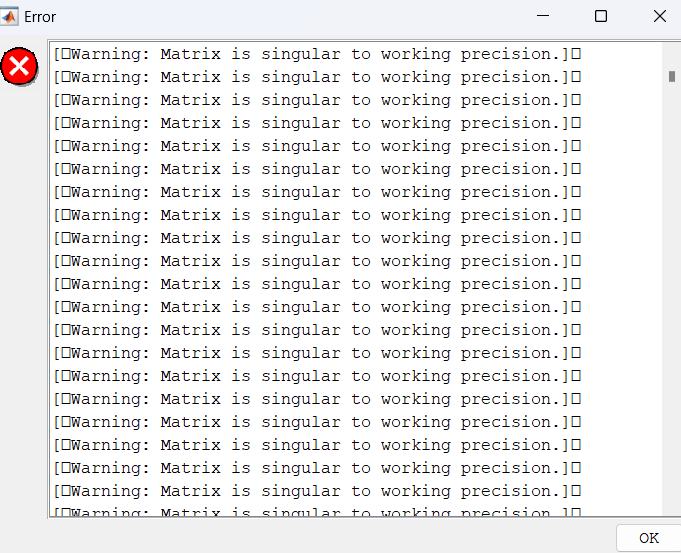This screenshot has width=681, height=553.
Task: Select the first warning line in the list
Action: coord(317,54)
